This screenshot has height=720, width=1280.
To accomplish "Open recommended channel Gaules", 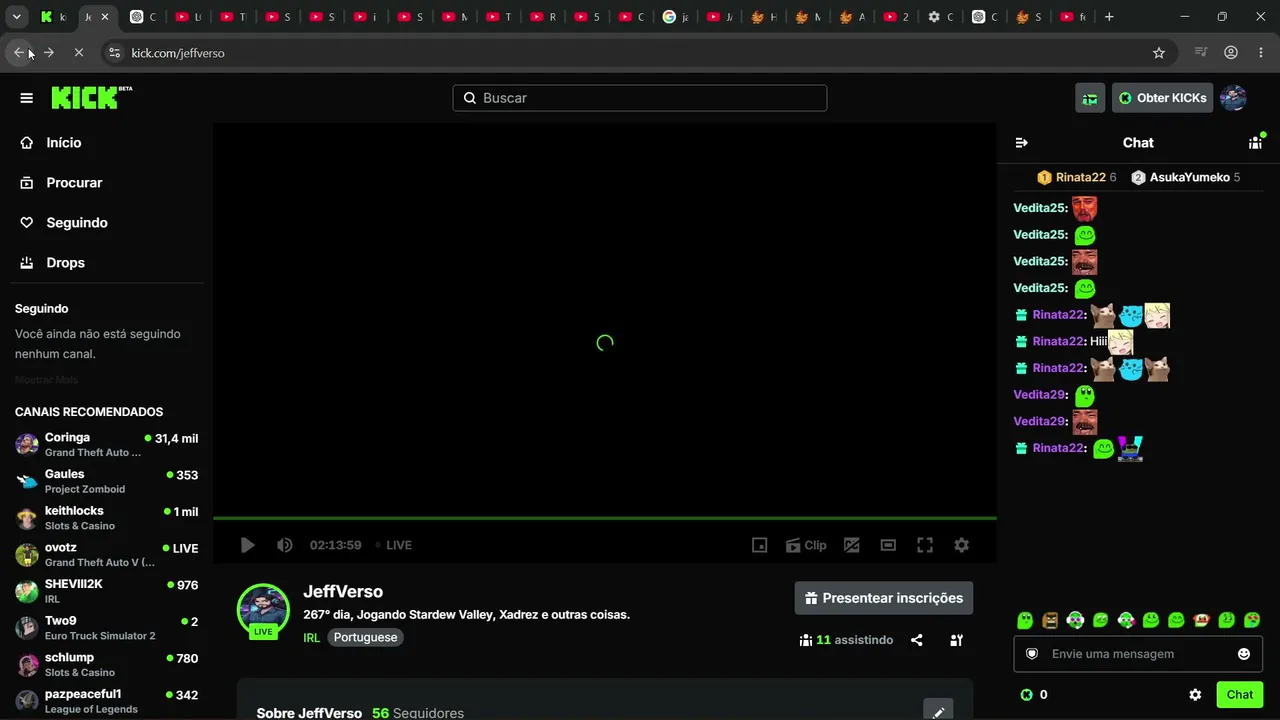I will [106, 481].
